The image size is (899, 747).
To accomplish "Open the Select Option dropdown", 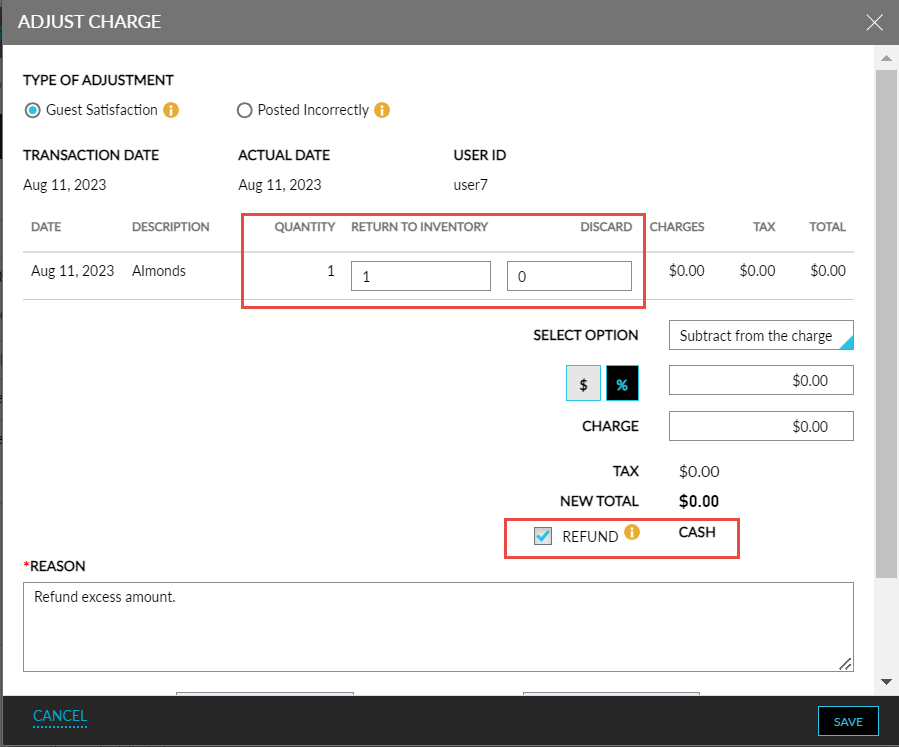I will pos(761,335).
